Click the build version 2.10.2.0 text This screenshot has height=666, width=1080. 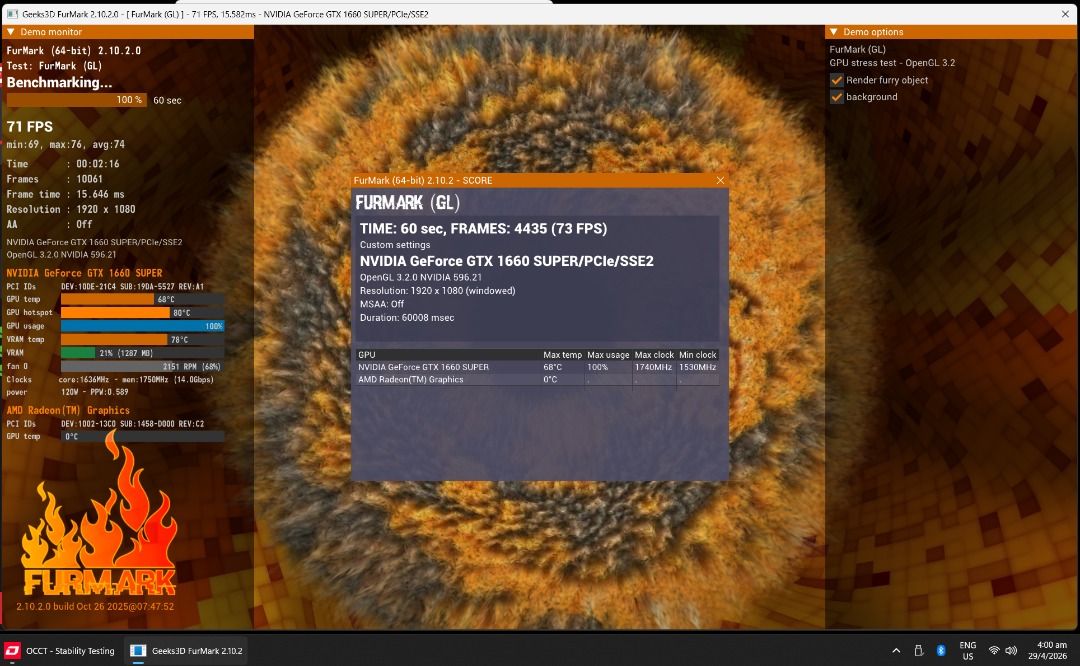pos(95,607)
